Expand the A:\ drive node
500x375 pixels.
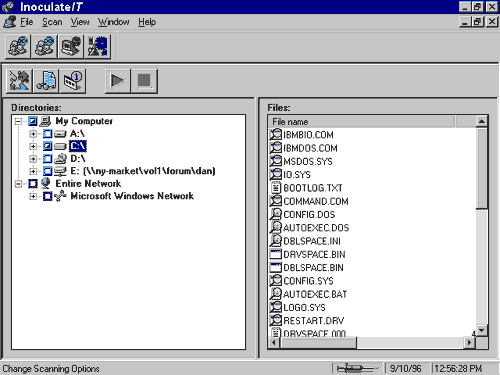coord(33,134)
